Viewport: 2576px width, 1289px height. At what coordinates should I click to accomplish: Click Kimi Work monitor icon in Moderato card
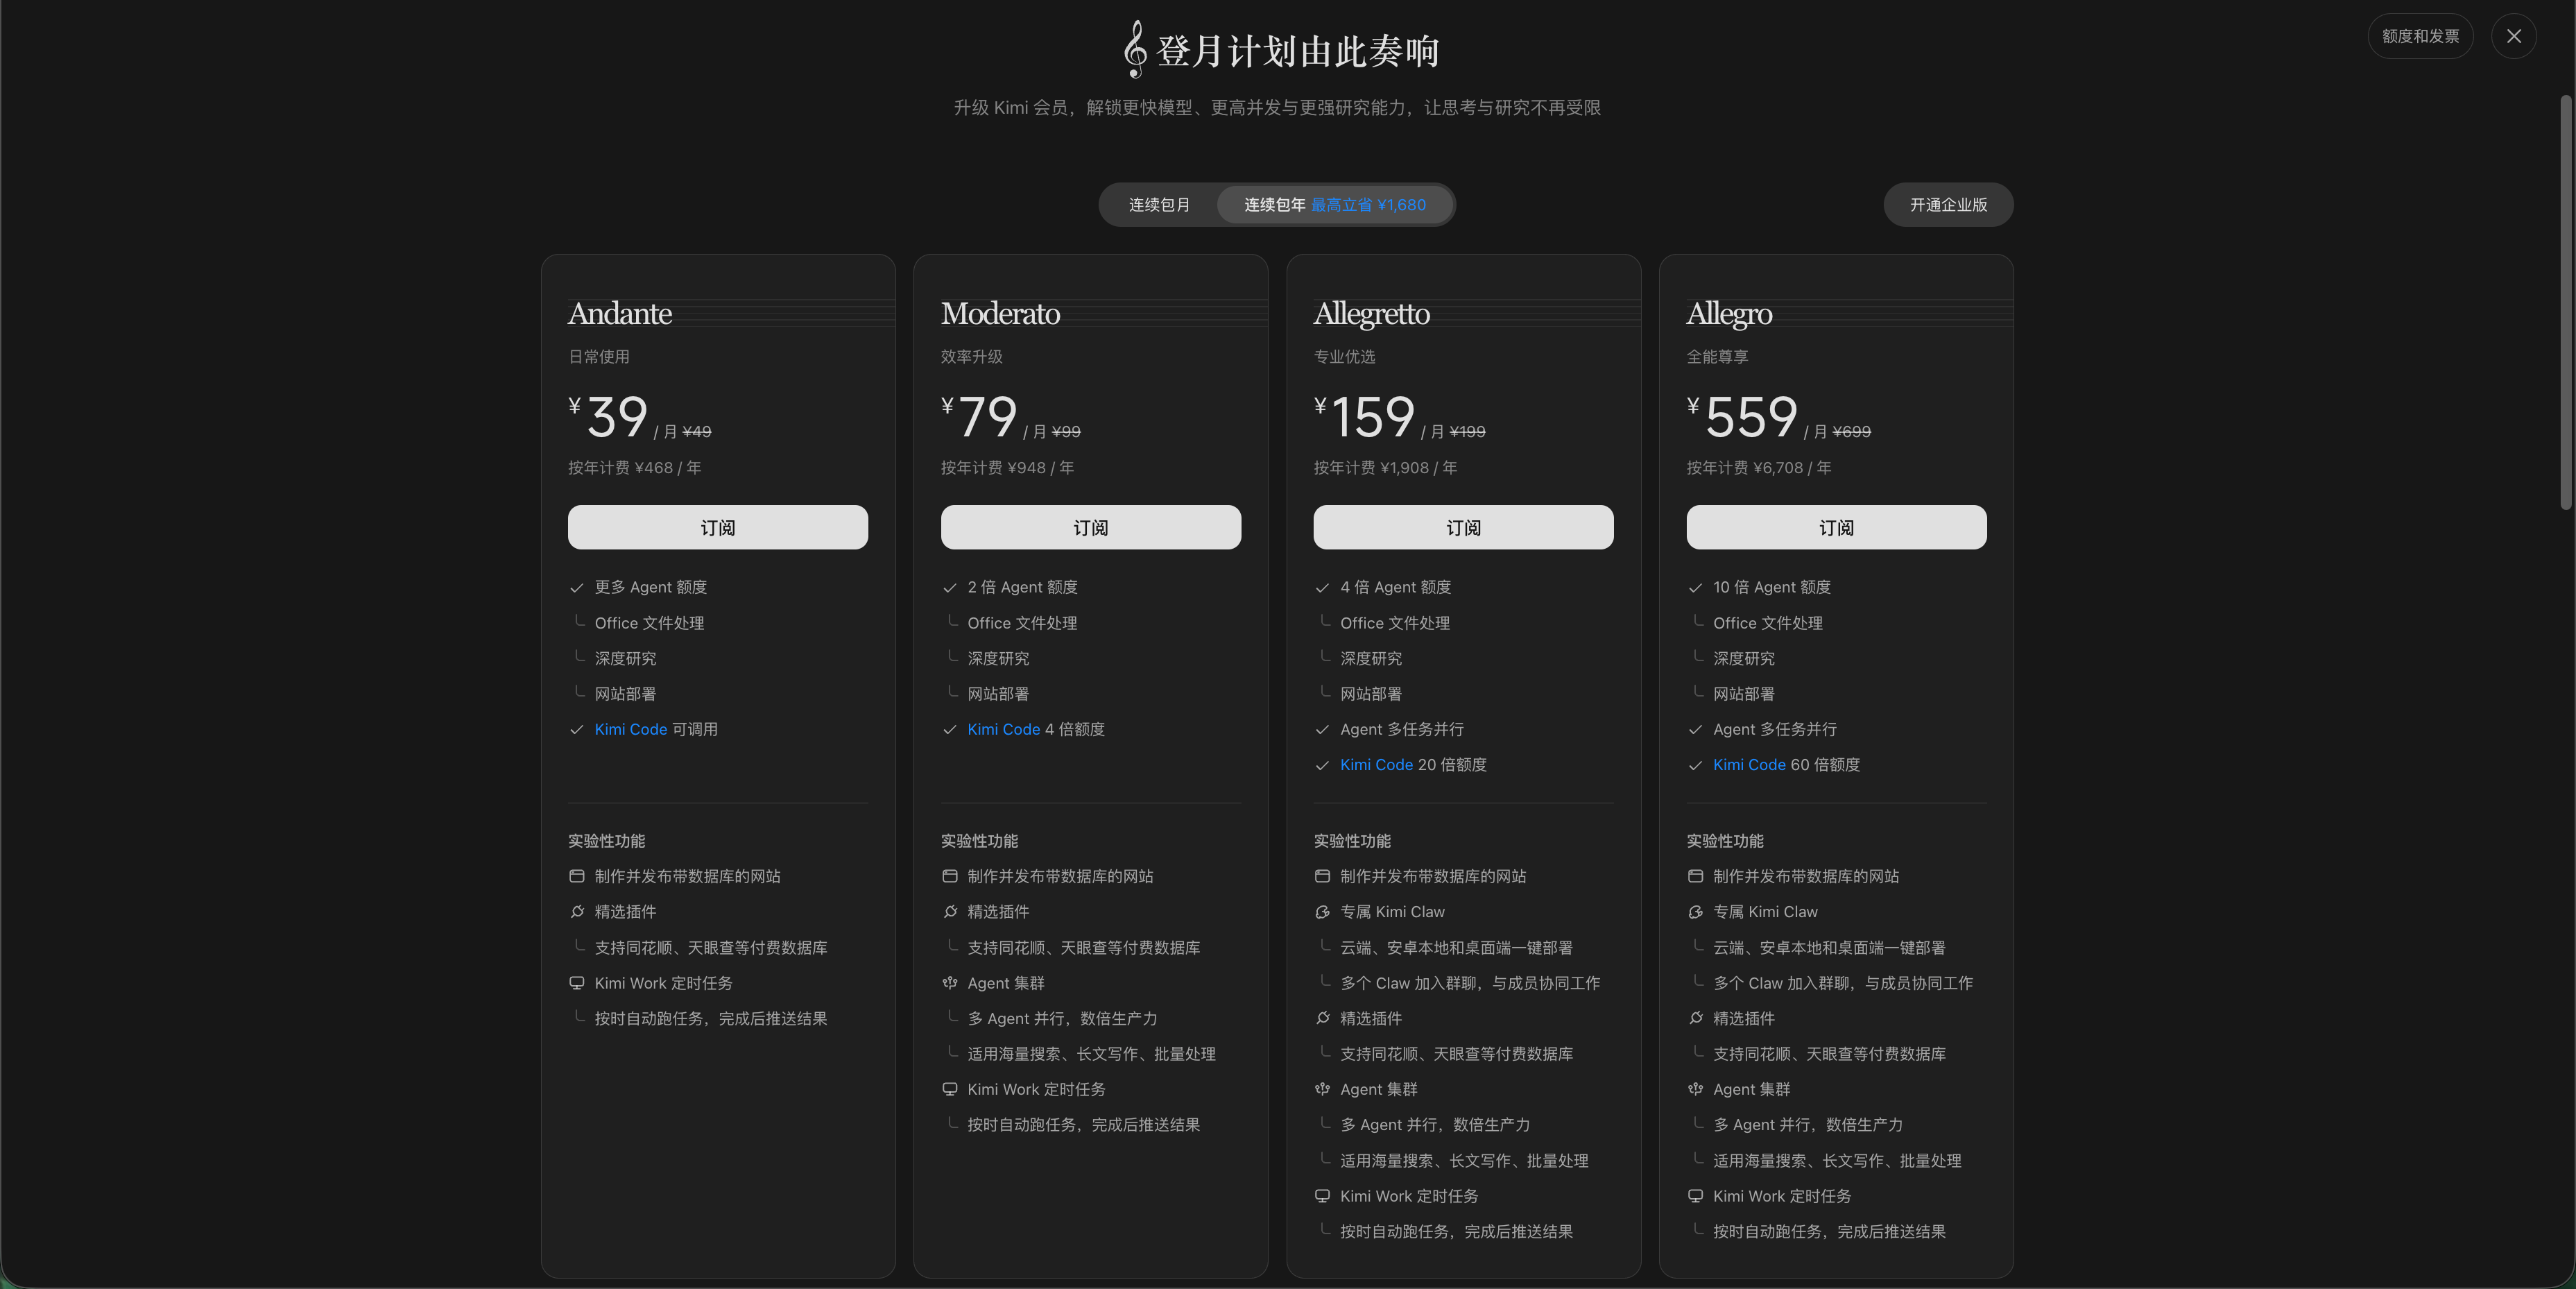tap(950, 1089)
